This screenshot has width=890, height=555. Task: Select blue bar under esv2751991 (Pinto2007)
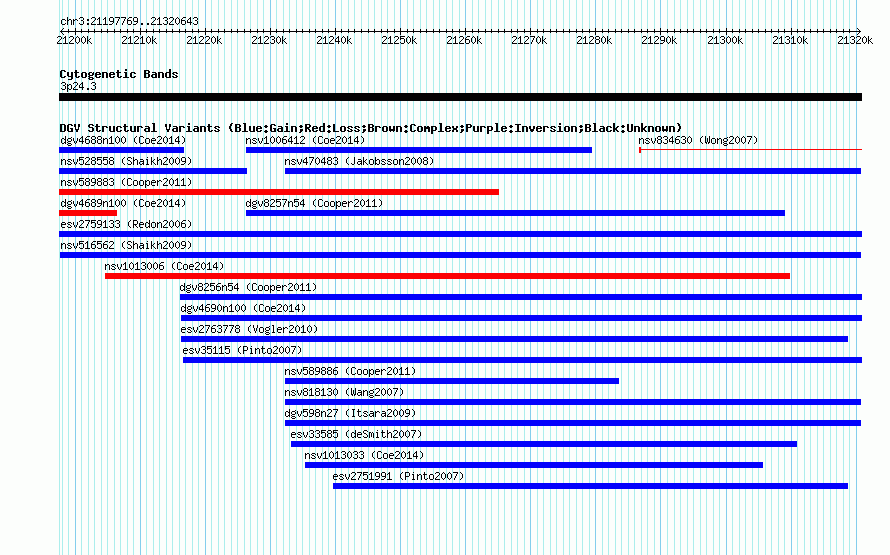coord(590,486)
